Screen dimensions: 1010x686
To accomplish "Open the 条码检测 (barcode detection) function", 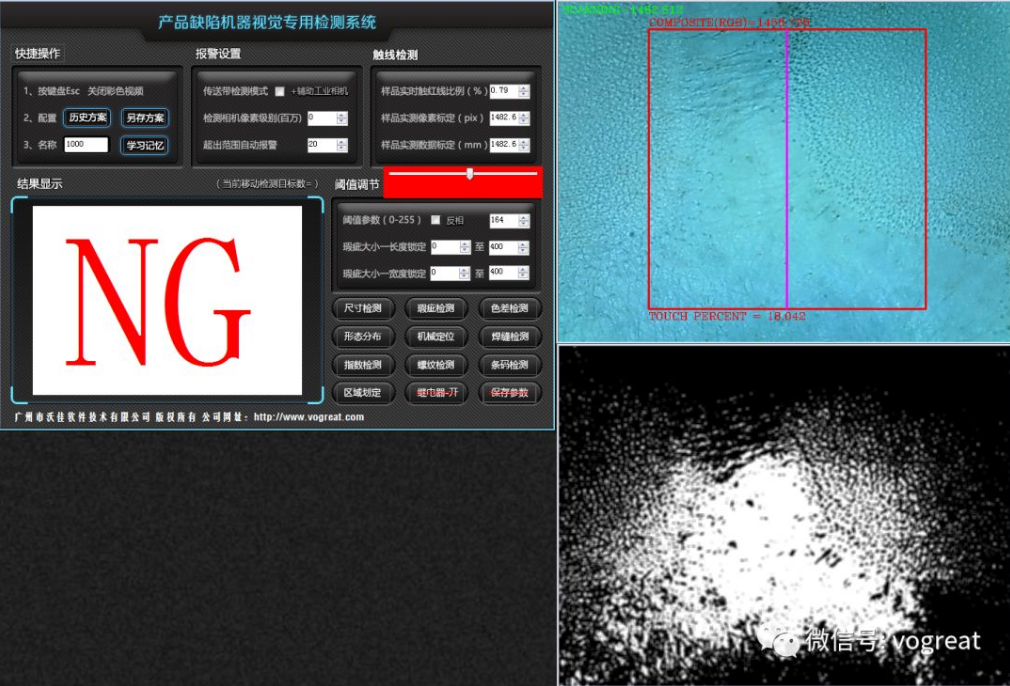I will pos(511,364).
